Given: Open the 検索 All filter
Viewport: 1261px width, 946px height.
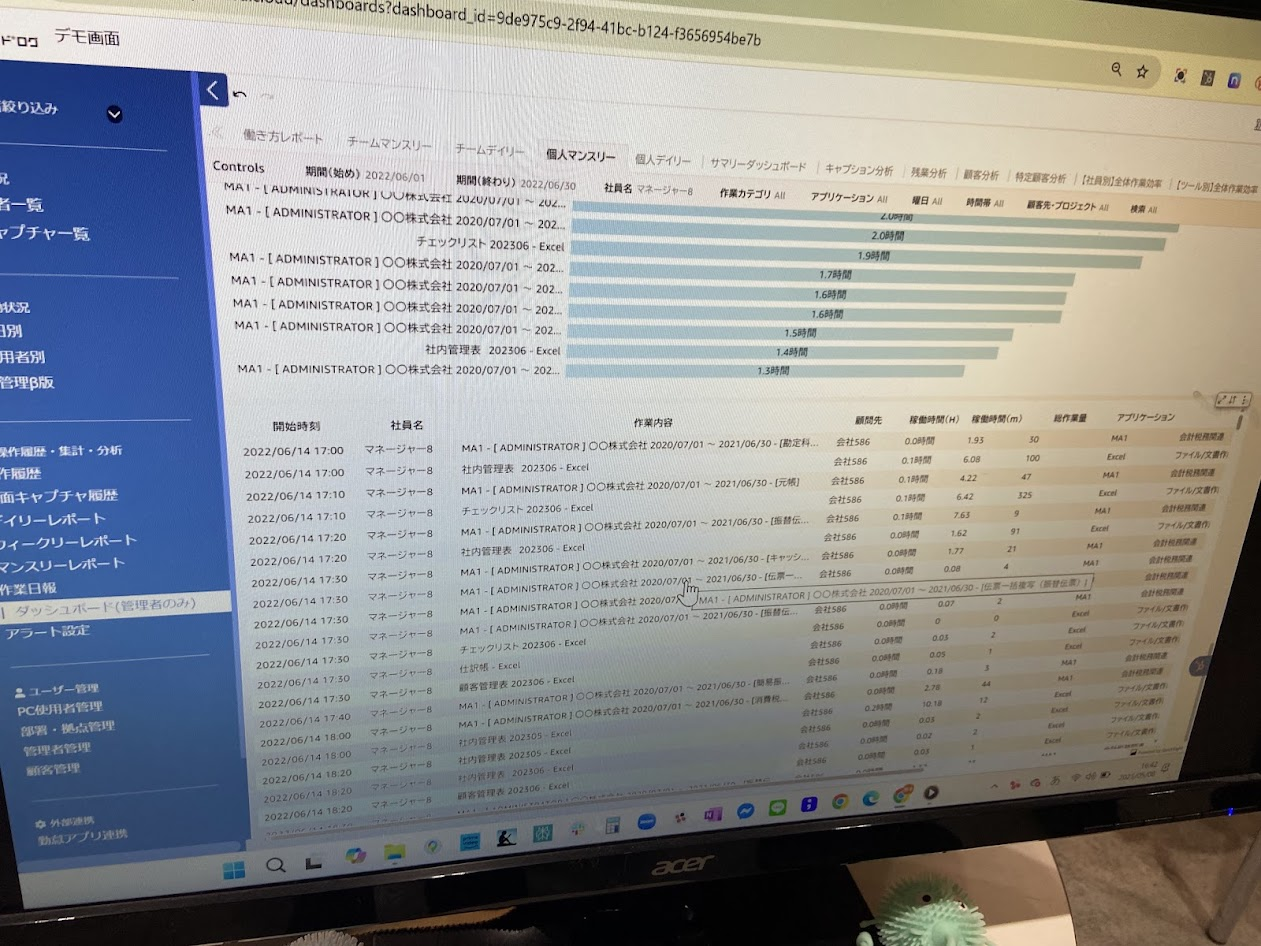Looking at the screenshot, I should click(x=1143, y=209).
